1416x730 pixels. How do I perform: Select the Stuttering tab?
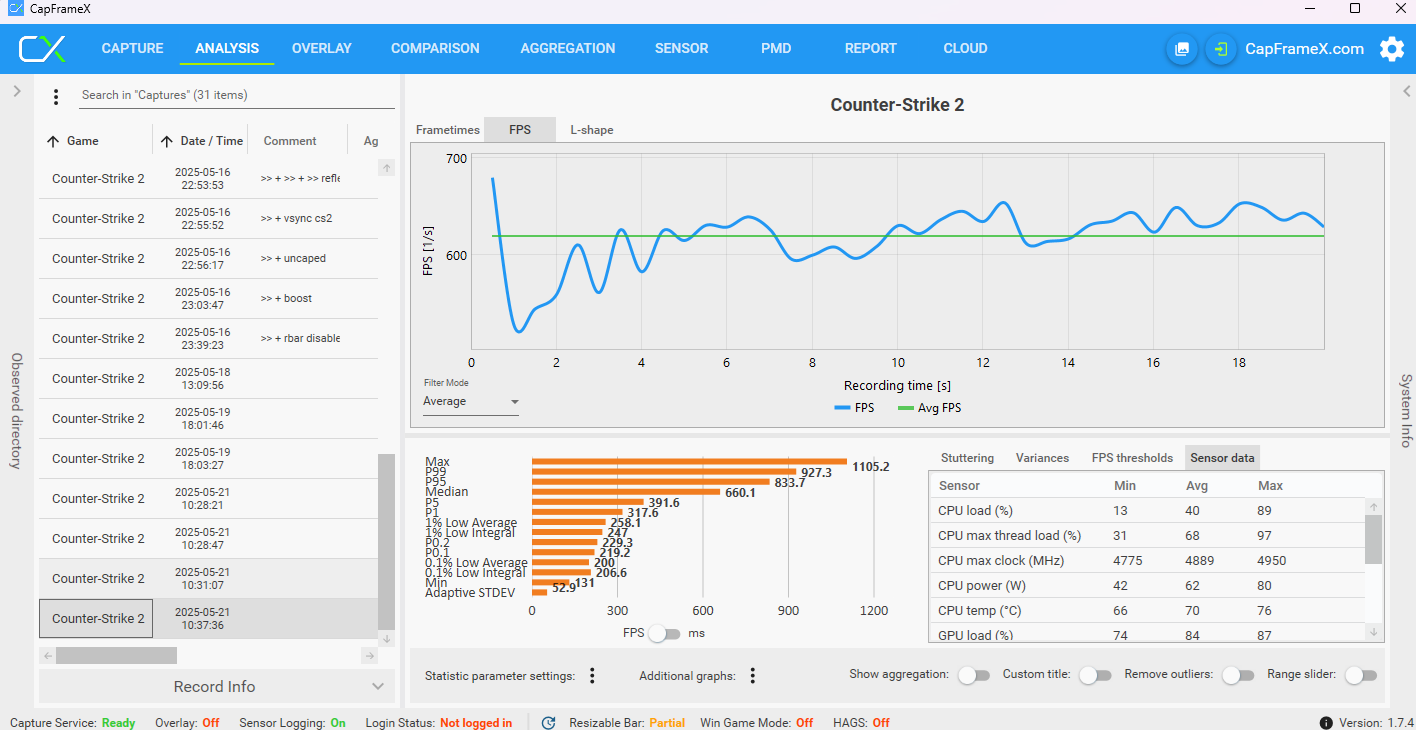click(x=967, y=458)
